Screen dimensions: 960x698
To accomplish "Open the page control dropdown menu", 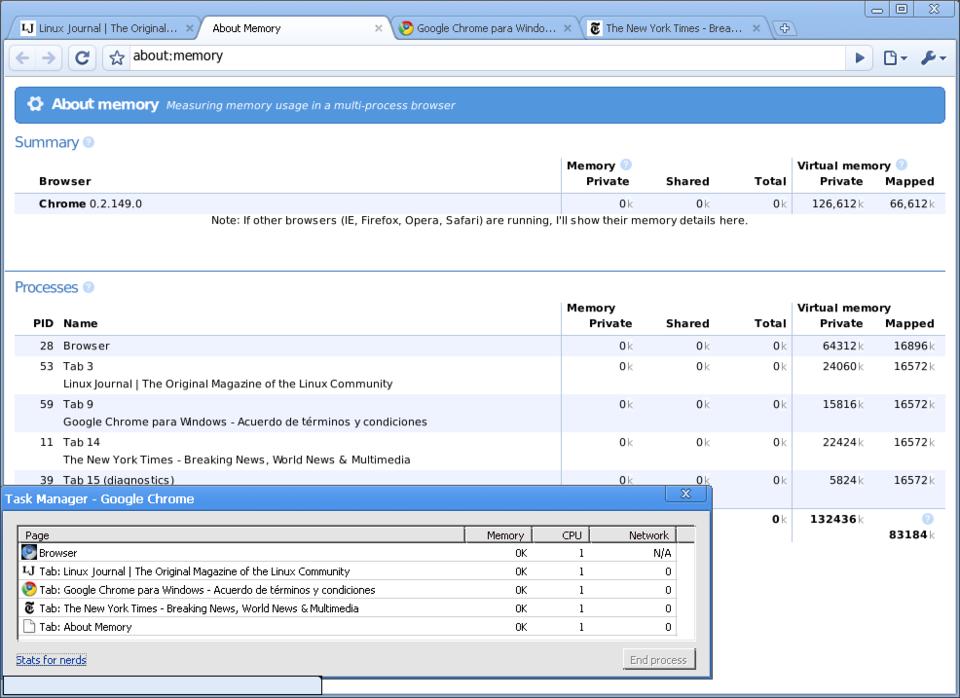I will coord(894,58).
